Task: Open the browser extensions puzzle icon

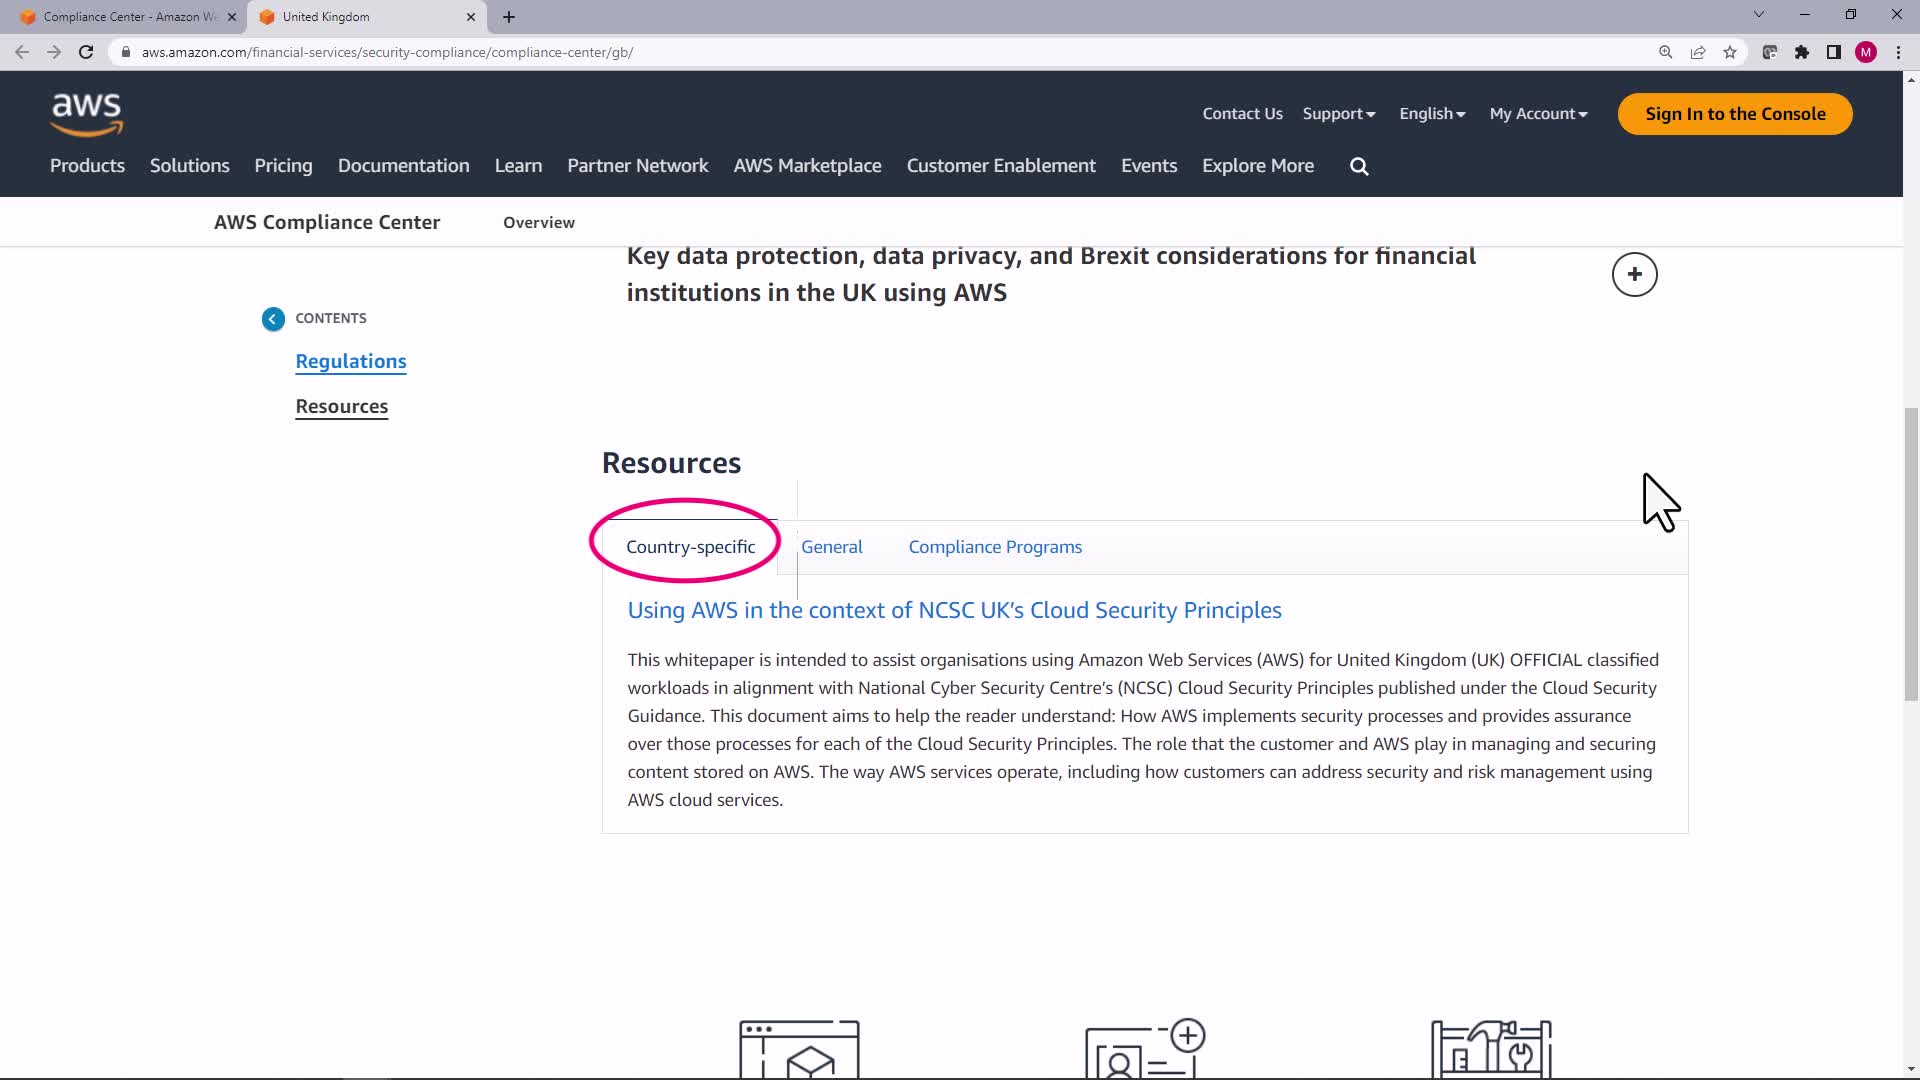Action: point(1802,52)
